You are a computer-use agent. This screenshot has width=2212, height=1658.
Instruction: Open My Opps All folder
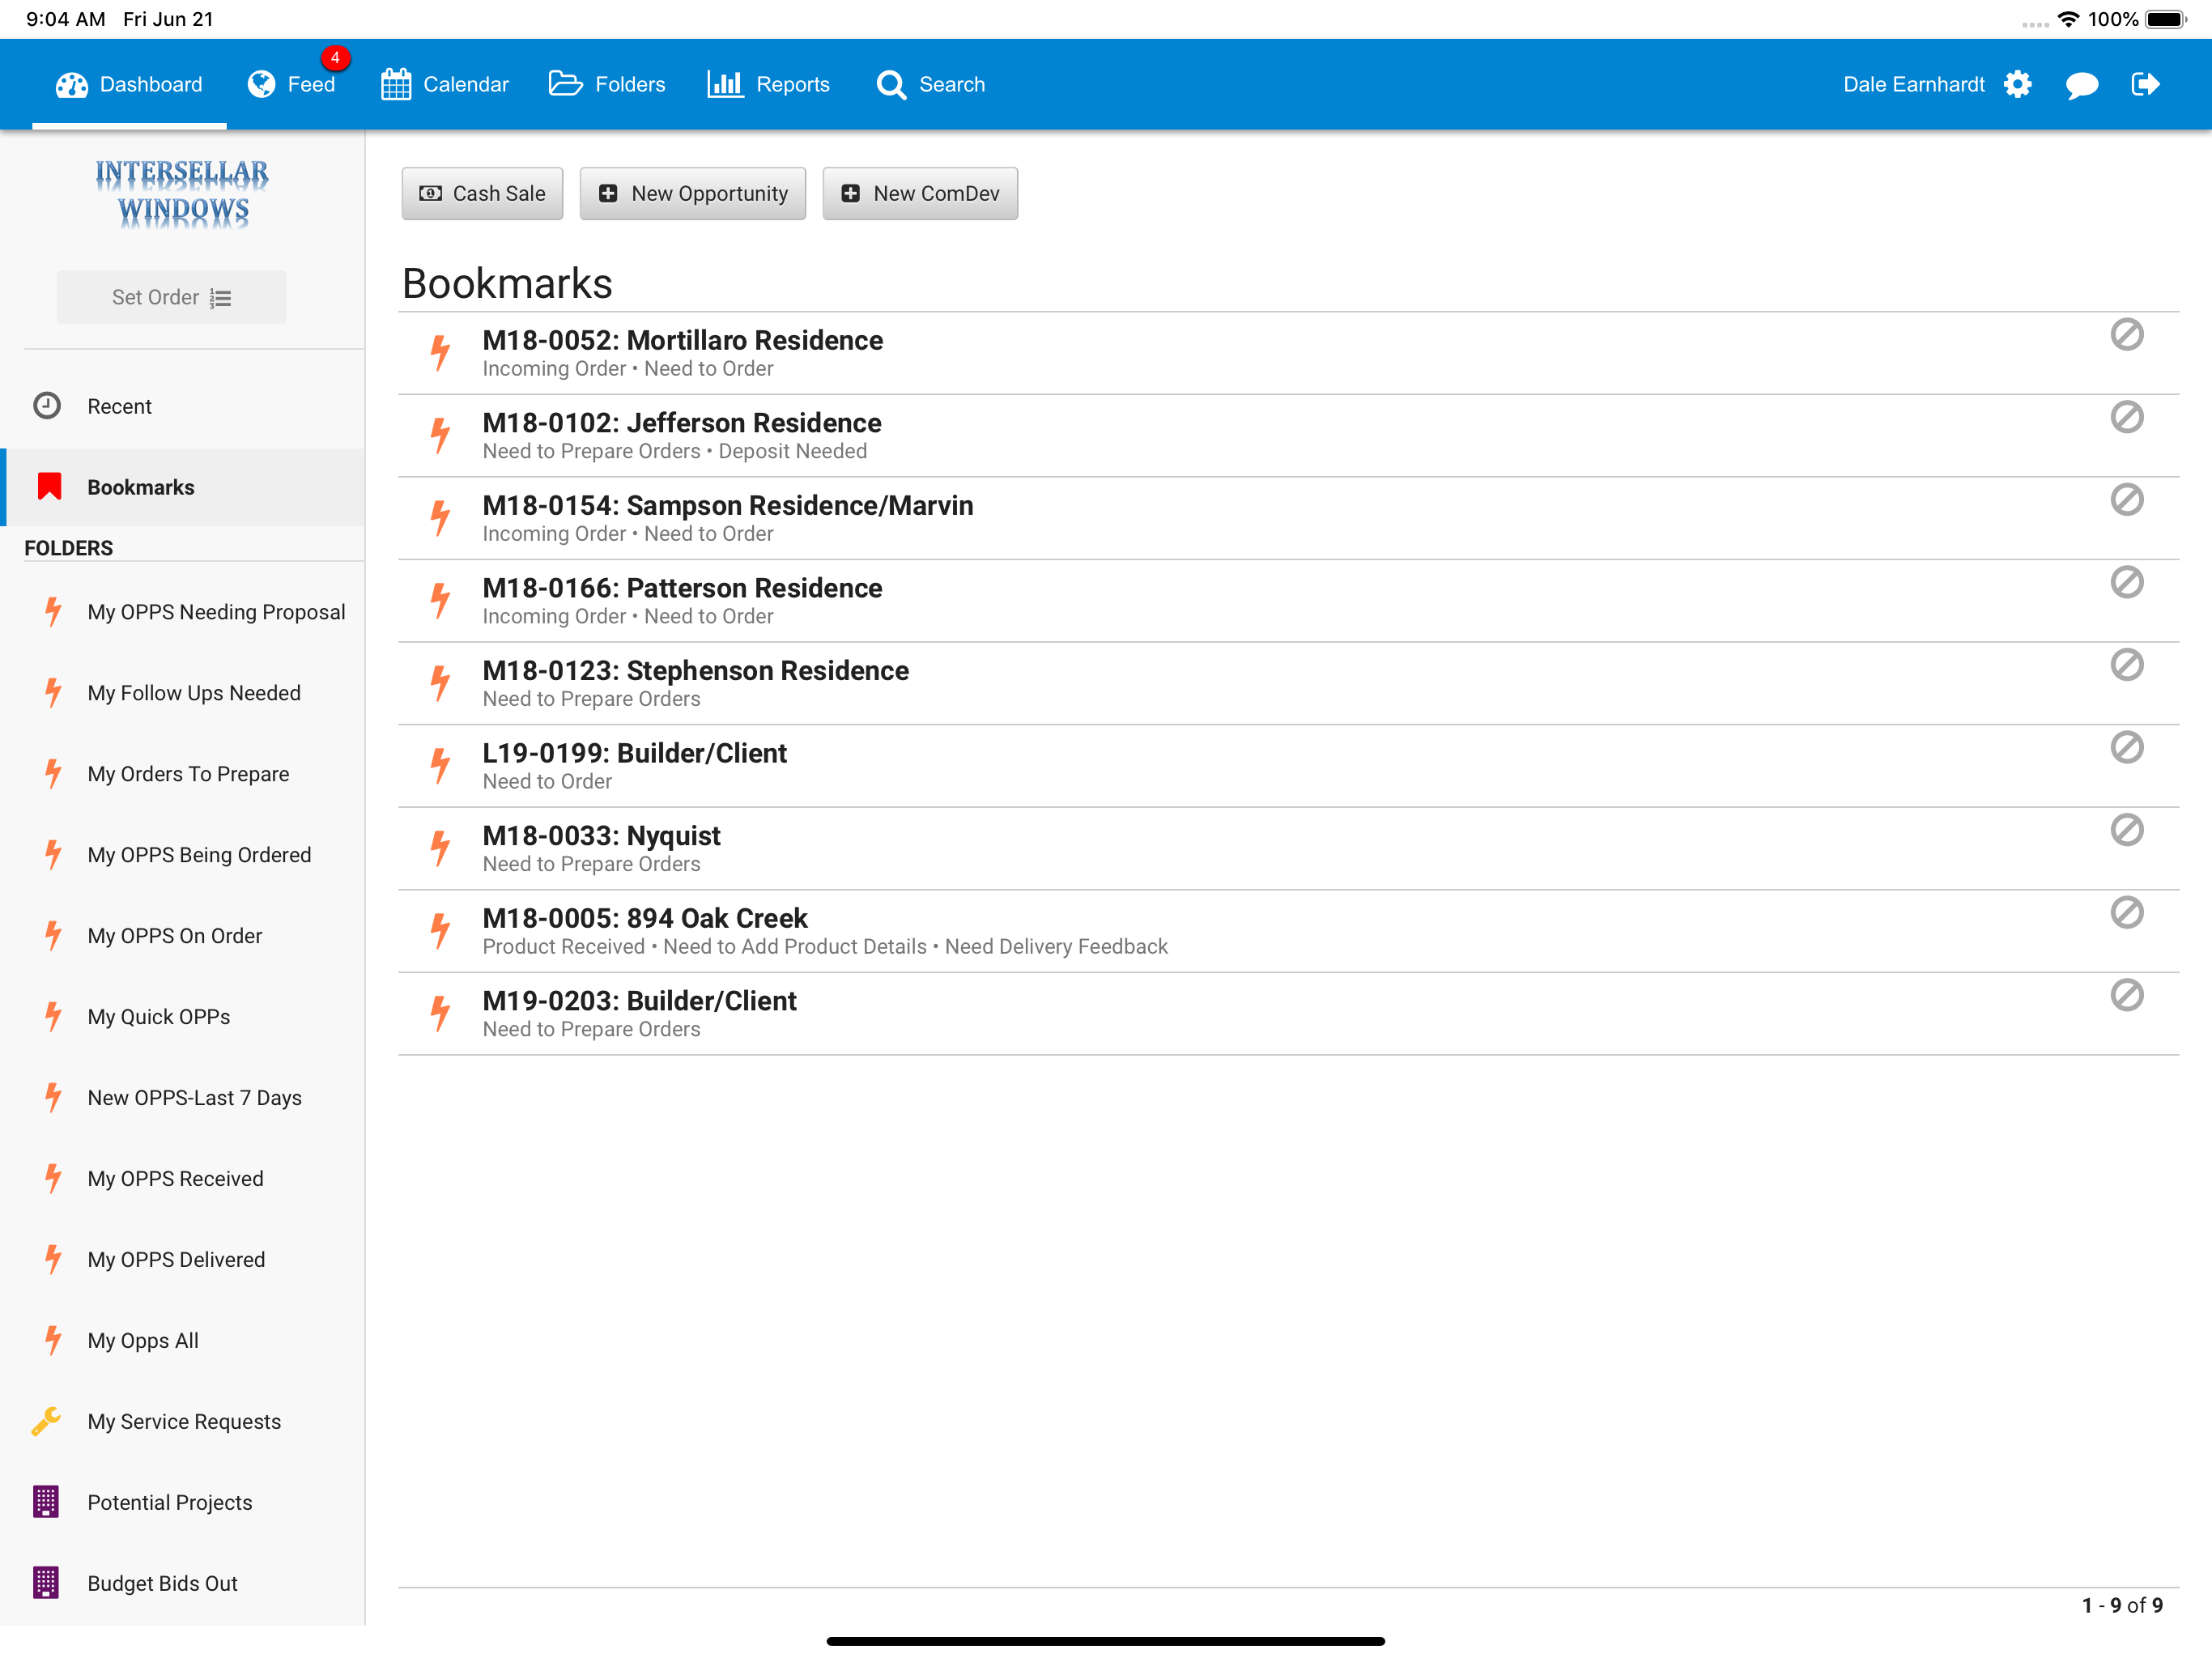183,1341
